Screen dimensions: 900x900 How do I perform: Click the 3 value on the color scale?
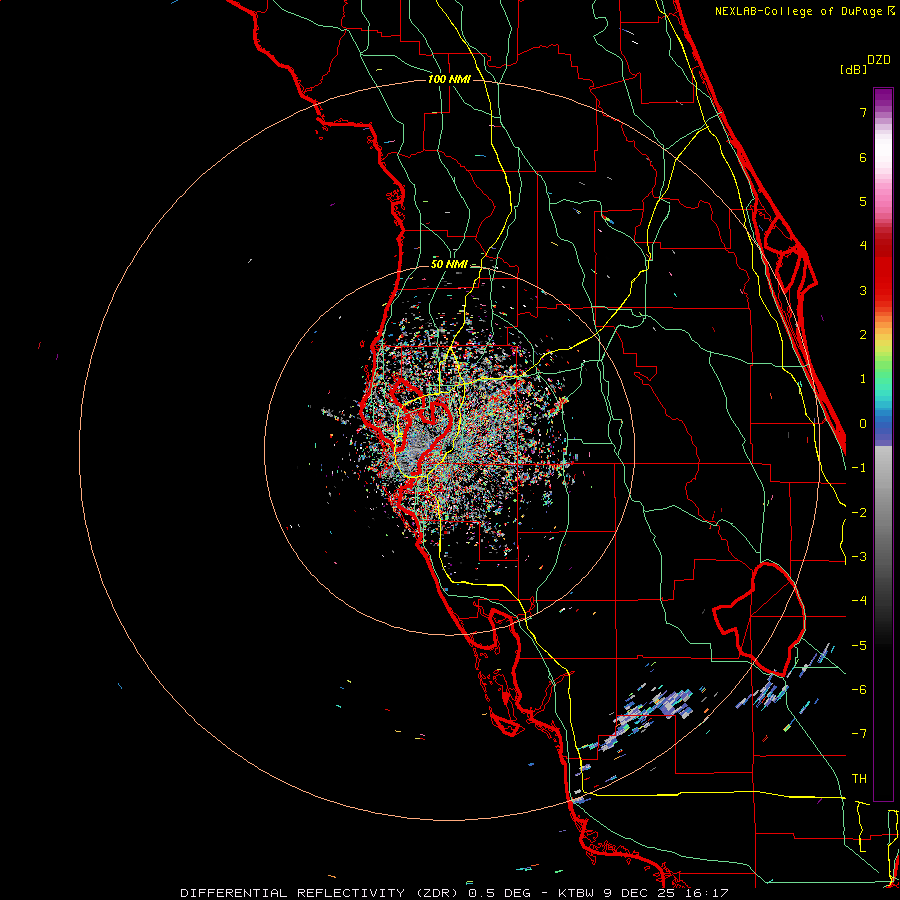863,290
